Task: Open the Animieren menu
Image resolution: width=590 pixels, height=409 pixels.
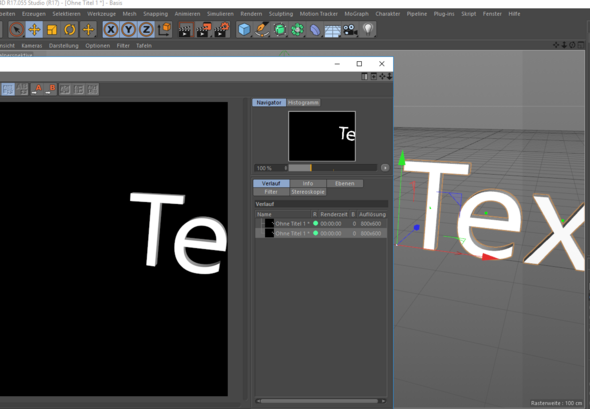Action: [187, 14]
